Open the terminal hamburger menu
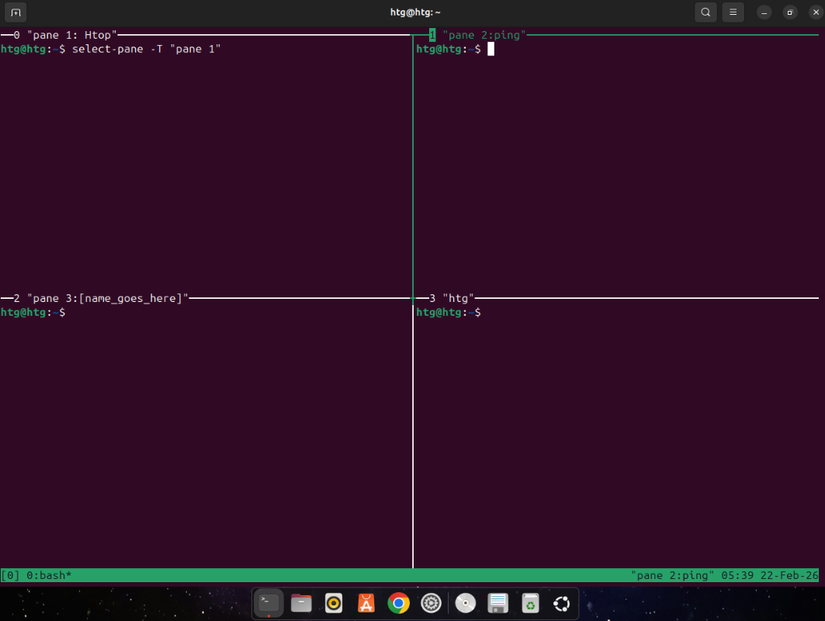Screen dimensions: 825x621 pyautogui.click(x=733, y=12)
